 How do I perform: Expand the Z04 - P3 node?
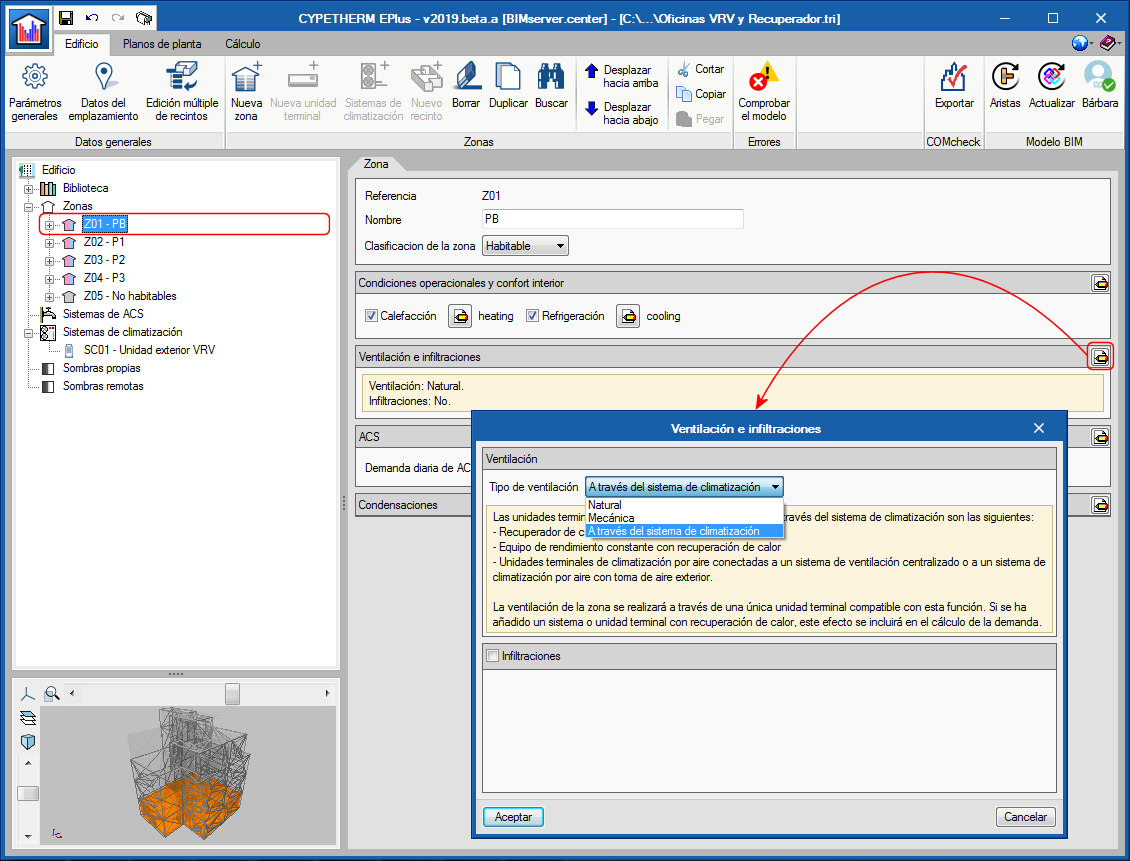pyautogui.click(x=49, y=279)
